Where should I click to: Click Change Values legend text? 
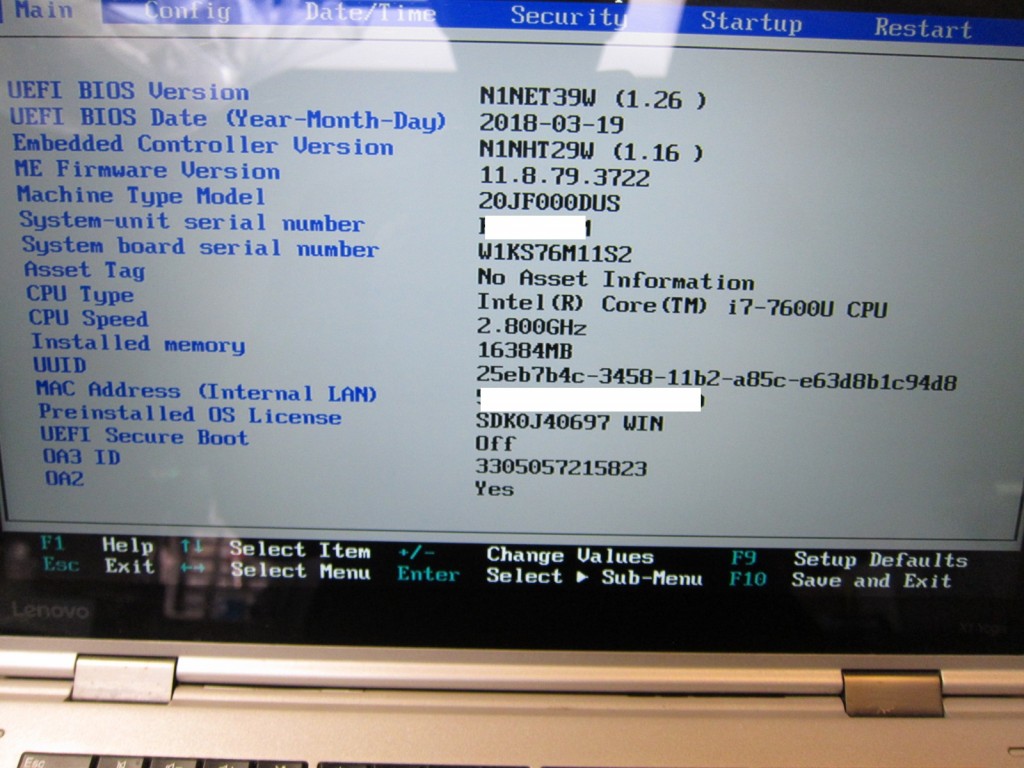point(570,556)
